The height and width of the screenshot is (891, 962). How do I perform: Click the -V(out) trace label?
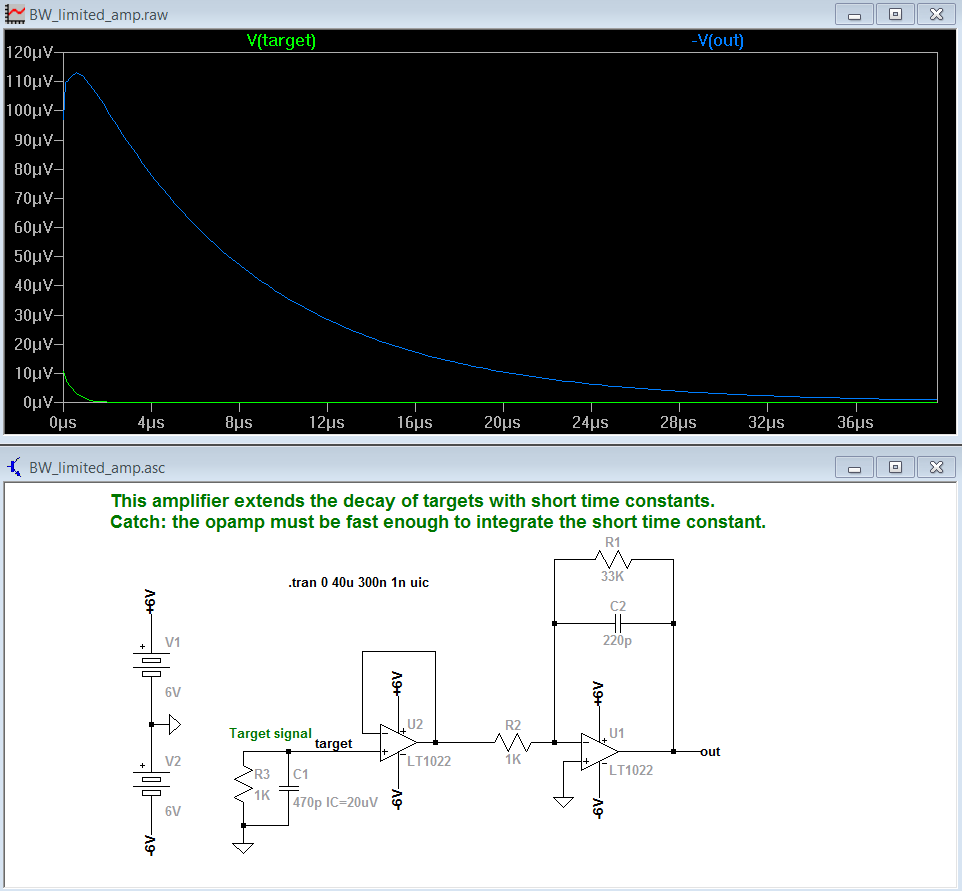(x=717, y=41)
